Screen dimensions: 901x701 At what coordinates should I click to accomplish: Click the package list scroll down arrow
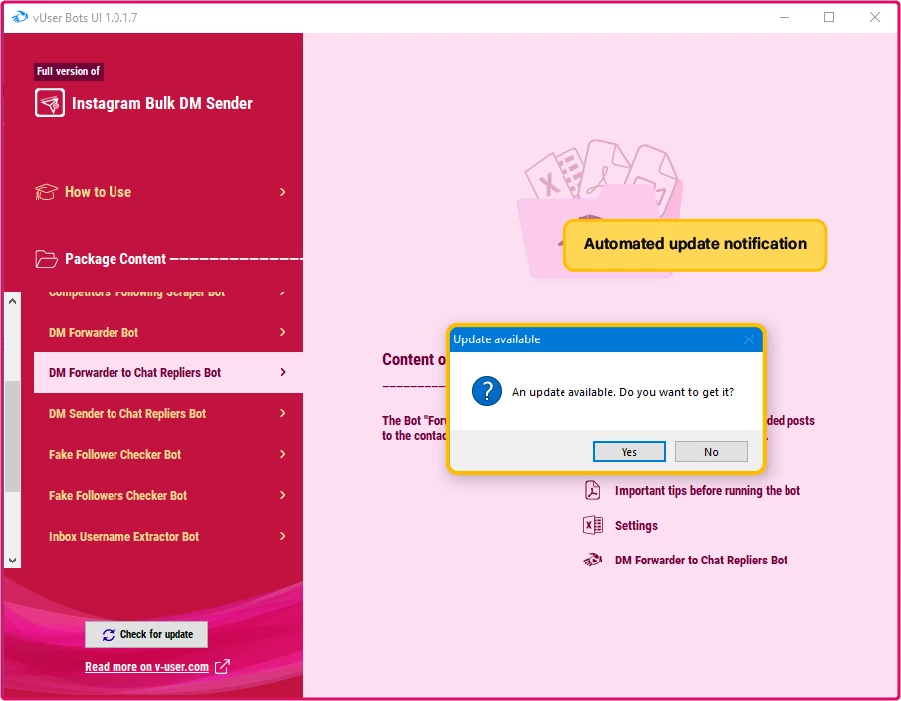[13, 560]
